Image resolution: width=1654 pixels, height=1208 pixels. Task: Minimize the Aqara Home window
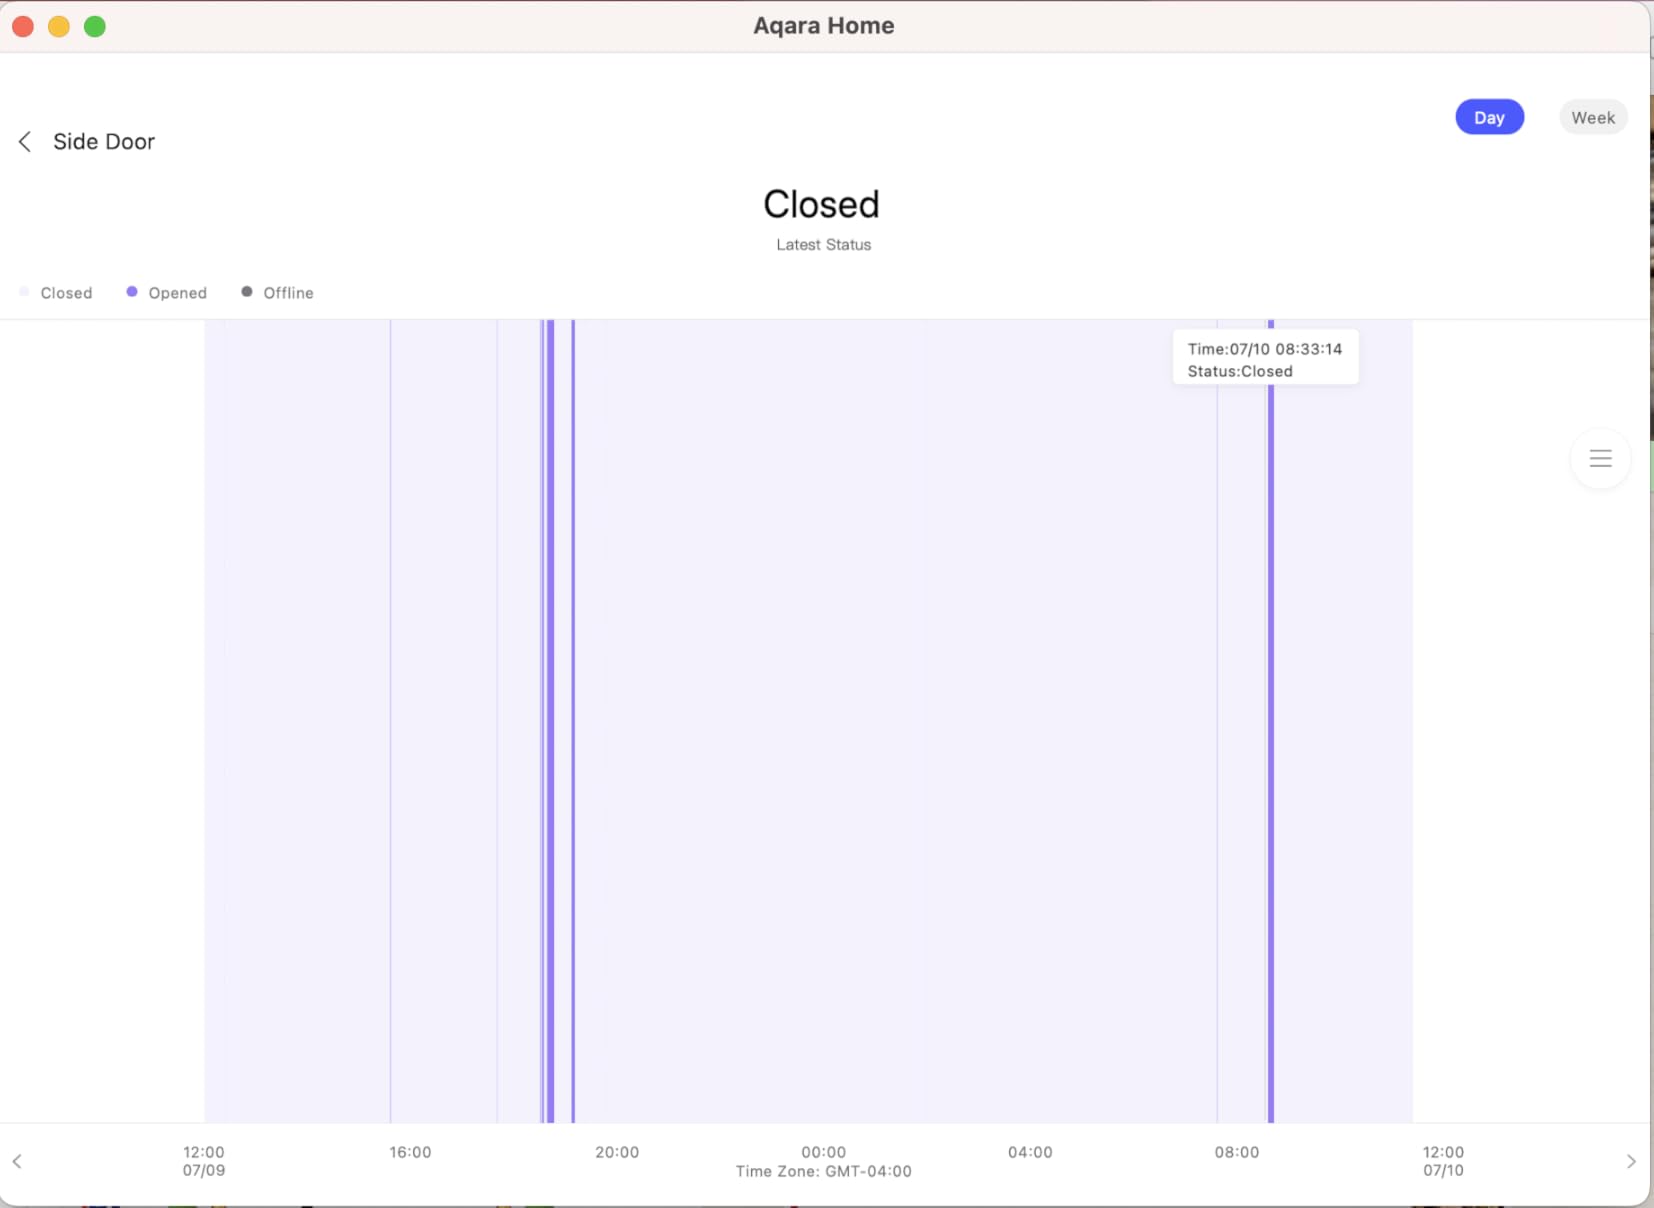pos(59,27)
